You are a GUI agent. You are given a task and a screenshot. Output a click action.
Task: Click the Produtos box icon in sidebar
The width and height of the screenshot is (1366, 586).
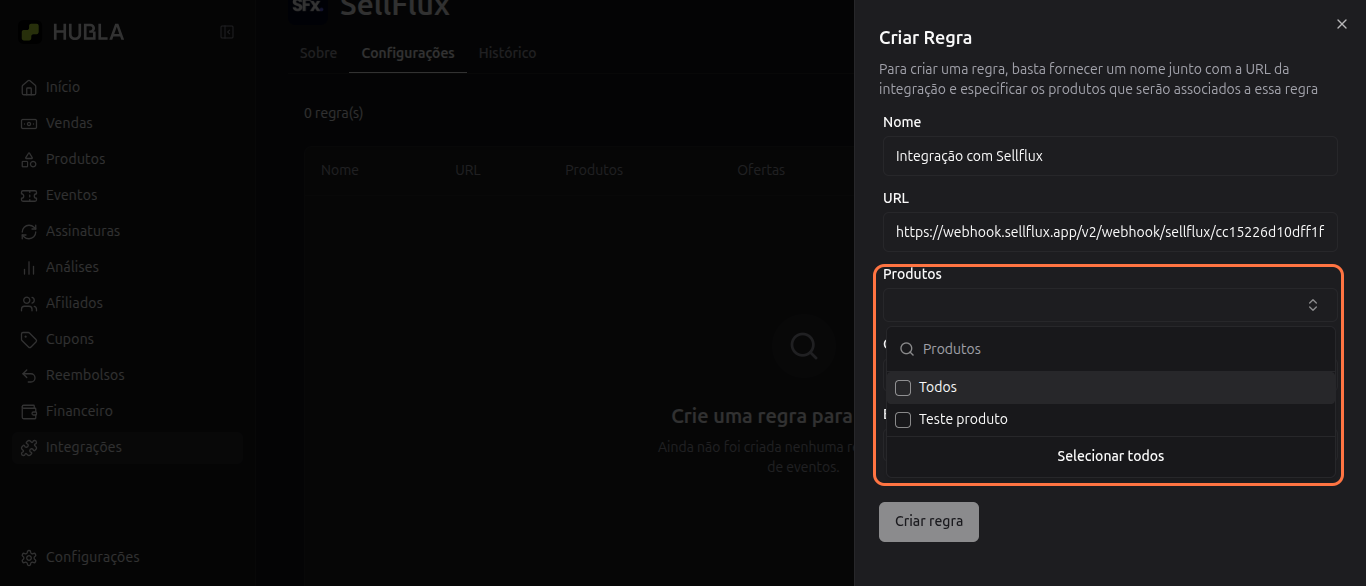29,160
